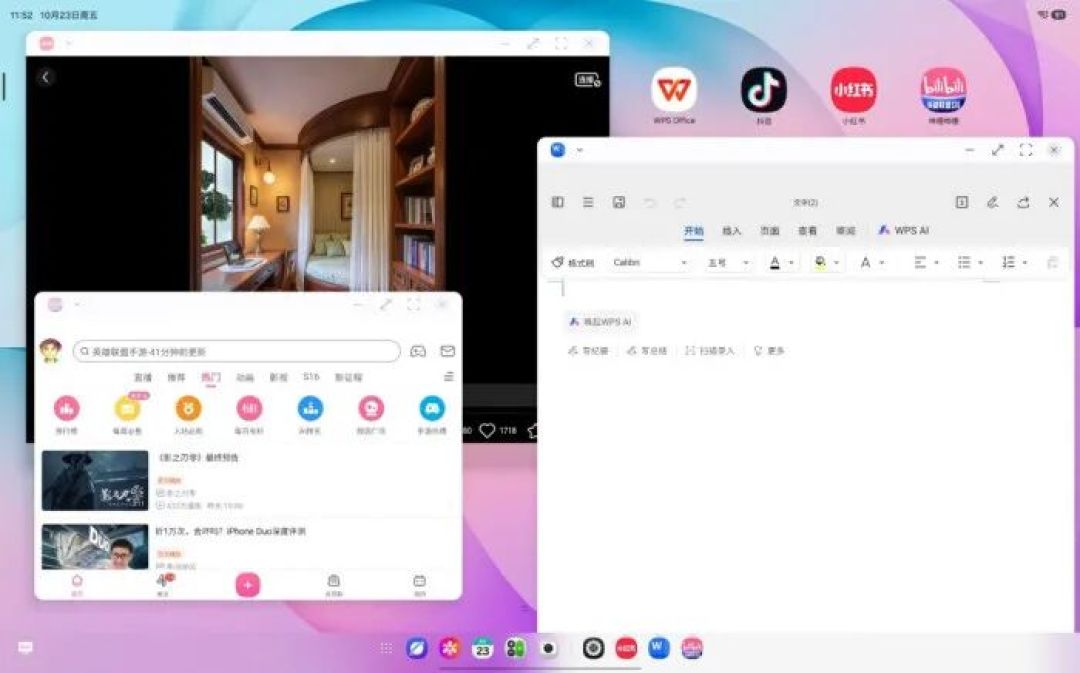Select the bilibili Hot (热门) tab
The image size is (1080, 673).
(211, 377)
